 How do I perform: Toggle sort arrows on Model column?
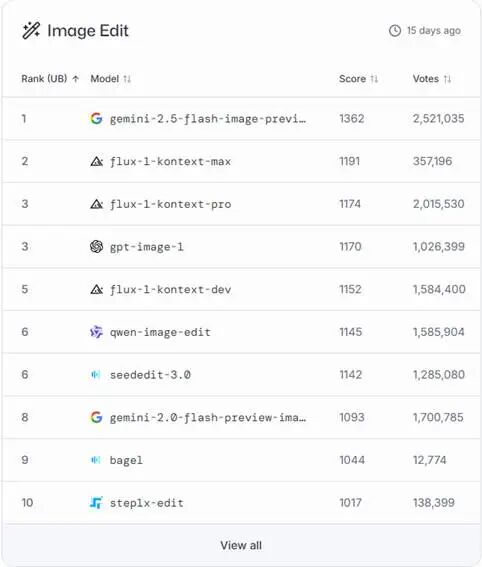127,79
